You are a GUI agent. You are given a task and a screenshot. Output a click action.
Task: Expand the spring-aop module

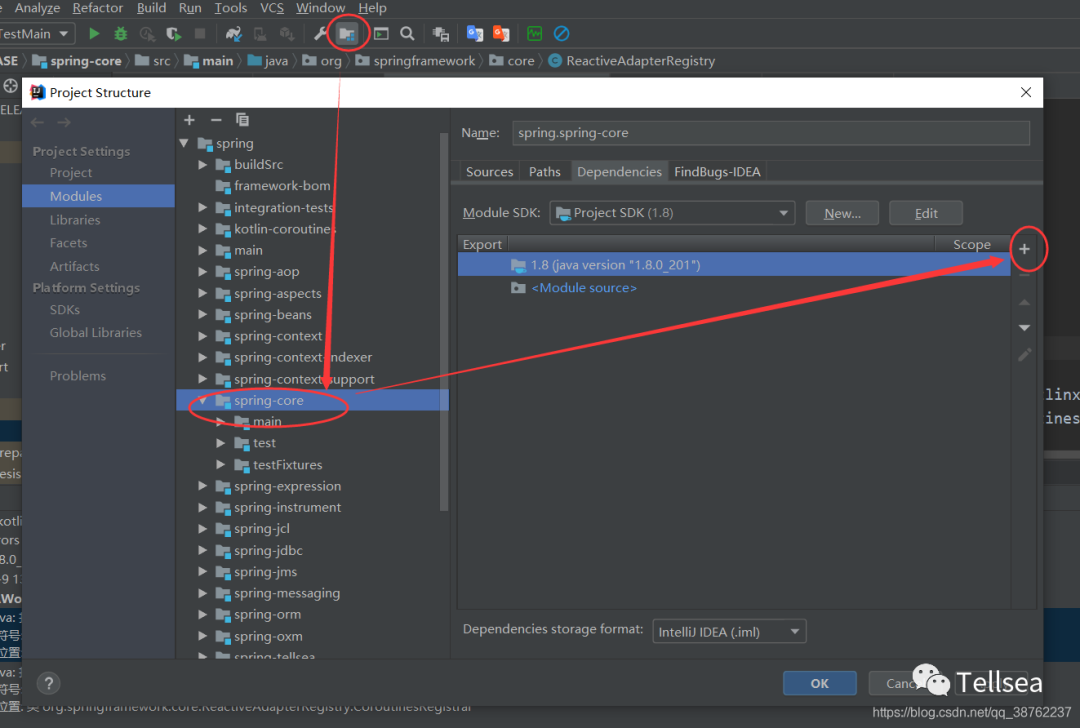202,272
